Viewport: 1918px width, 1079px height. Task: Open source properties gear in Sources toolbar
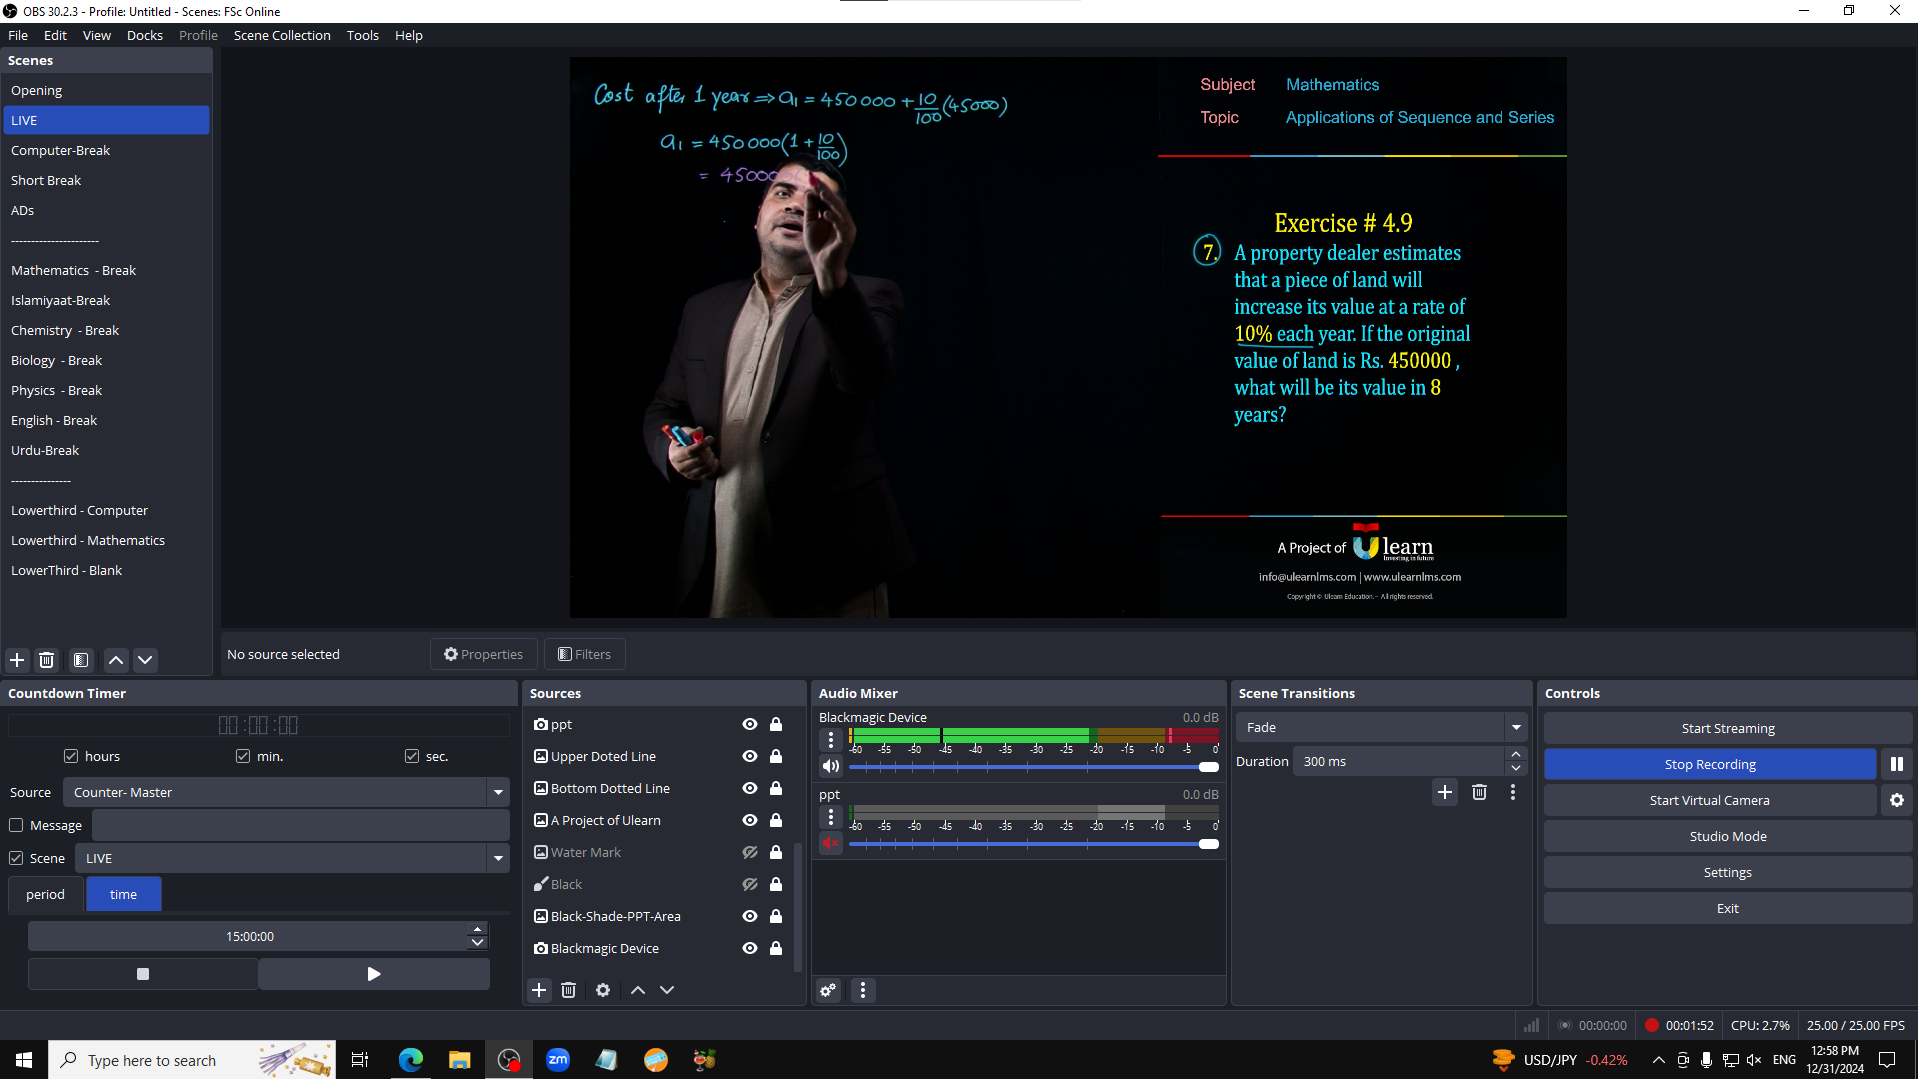(603, 990)
